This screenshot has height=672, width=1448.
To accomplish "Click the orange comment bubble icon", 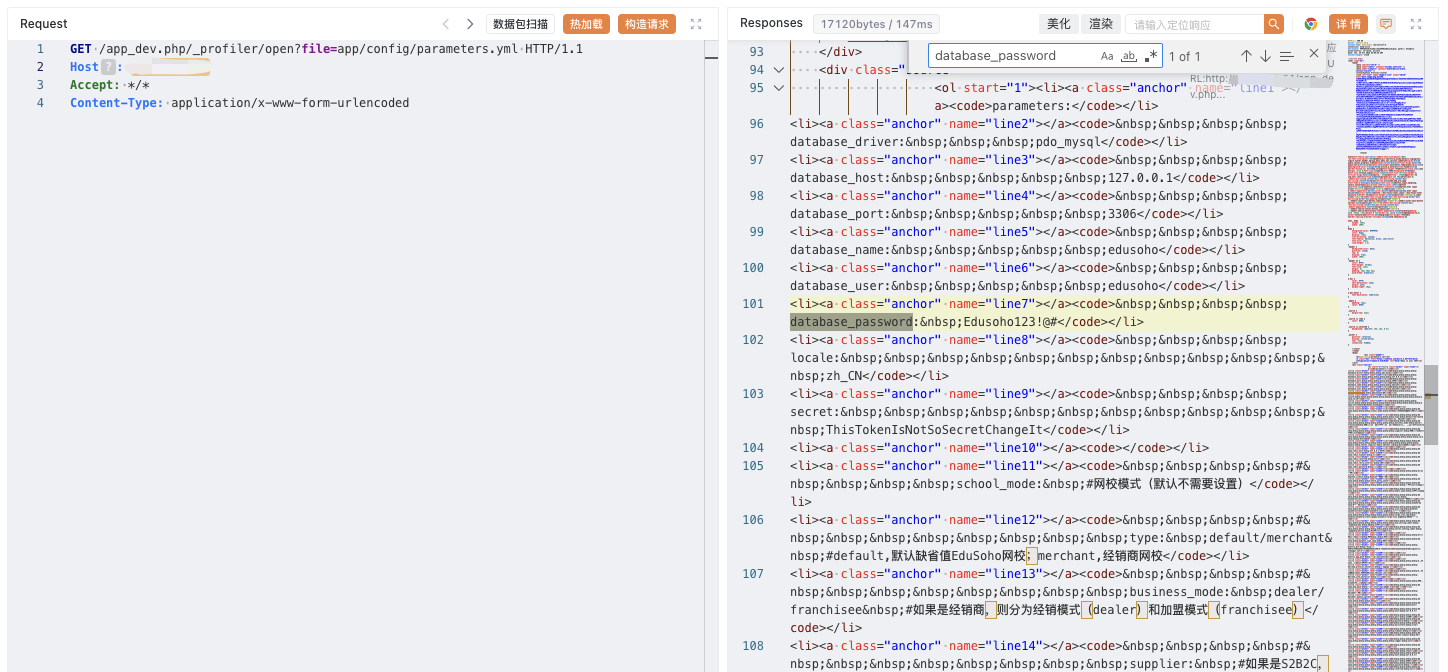I will pyautogui.click(x=1386, y=24).
